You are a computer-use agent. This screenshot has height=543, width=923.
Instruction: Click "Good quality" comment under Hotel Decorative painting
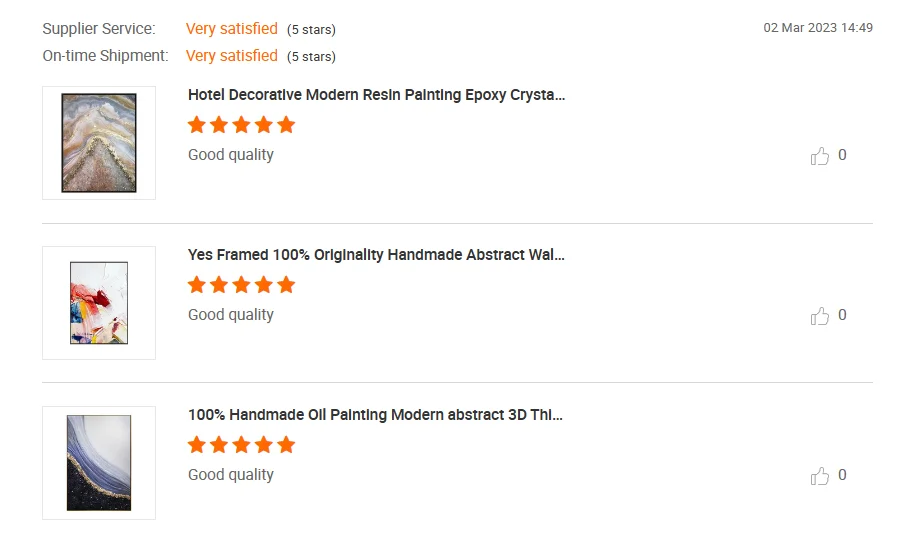(230, 155)
